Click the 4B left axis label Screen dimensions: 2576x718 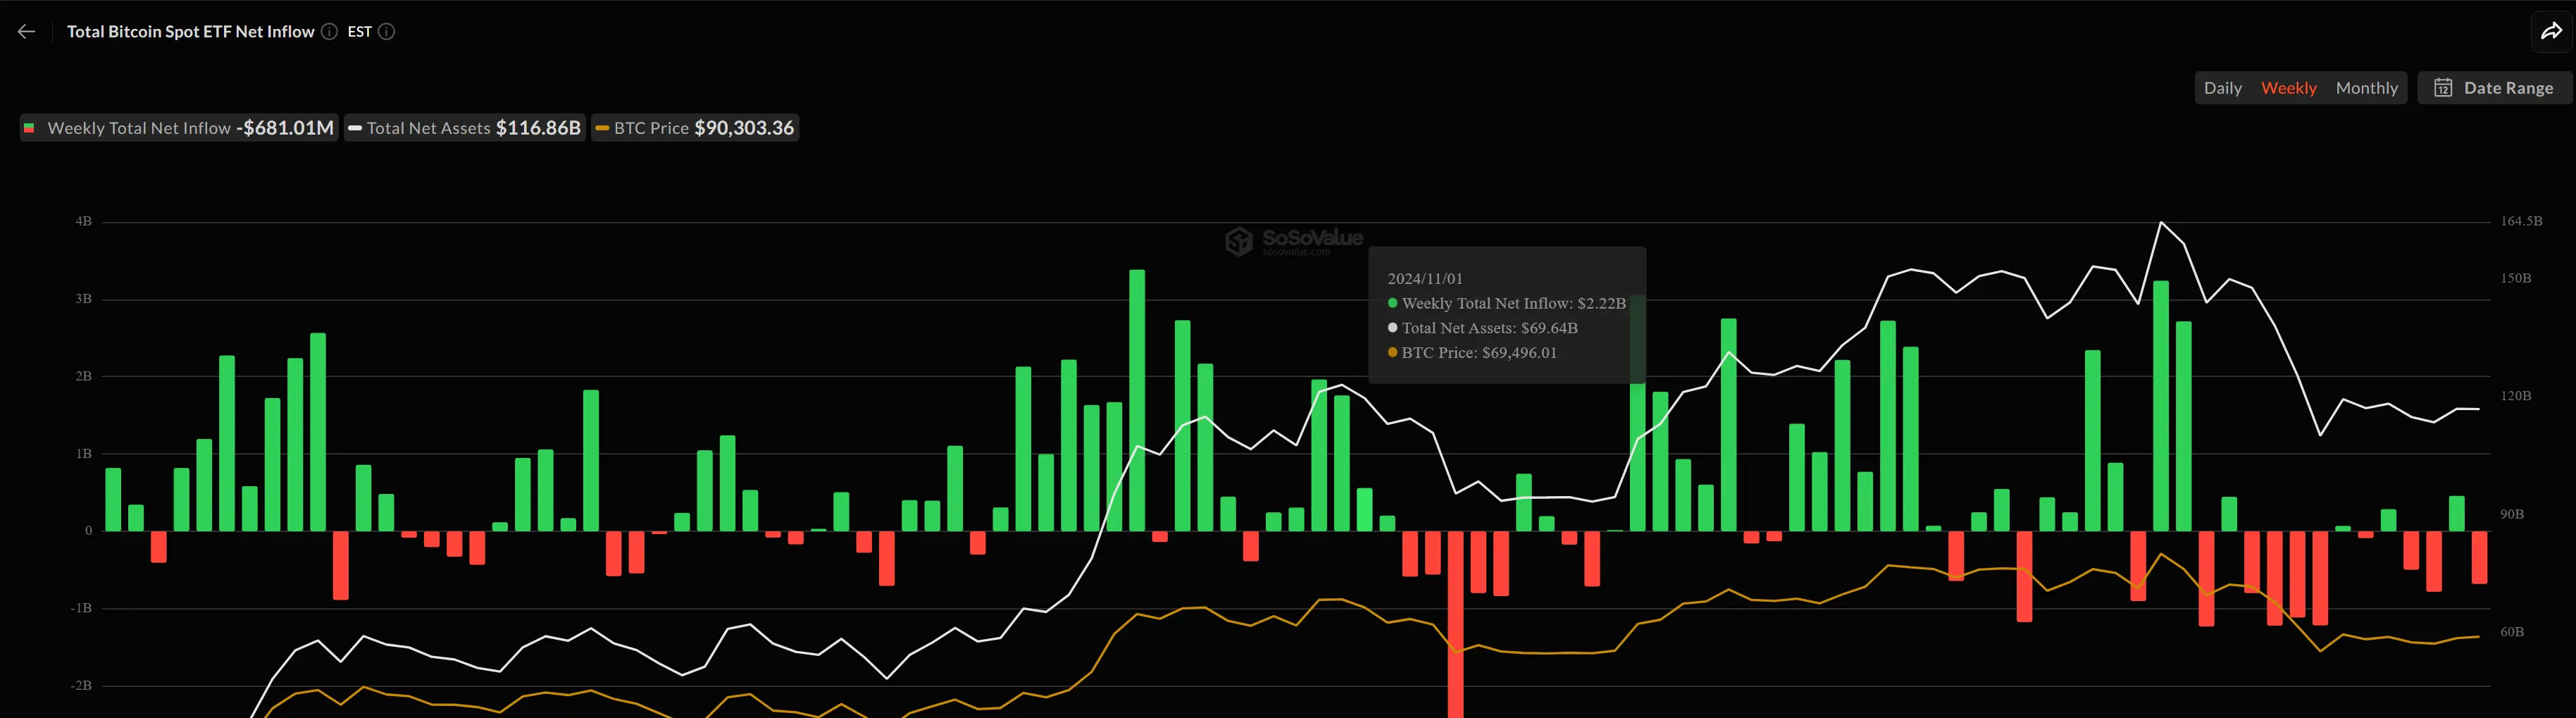tap(83, 221)
